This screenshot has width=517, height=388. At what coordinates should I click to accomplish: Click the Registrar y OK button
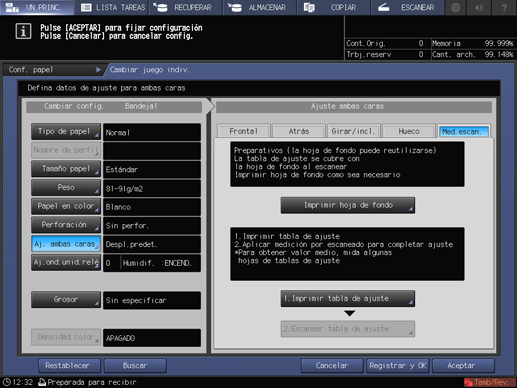398,366
